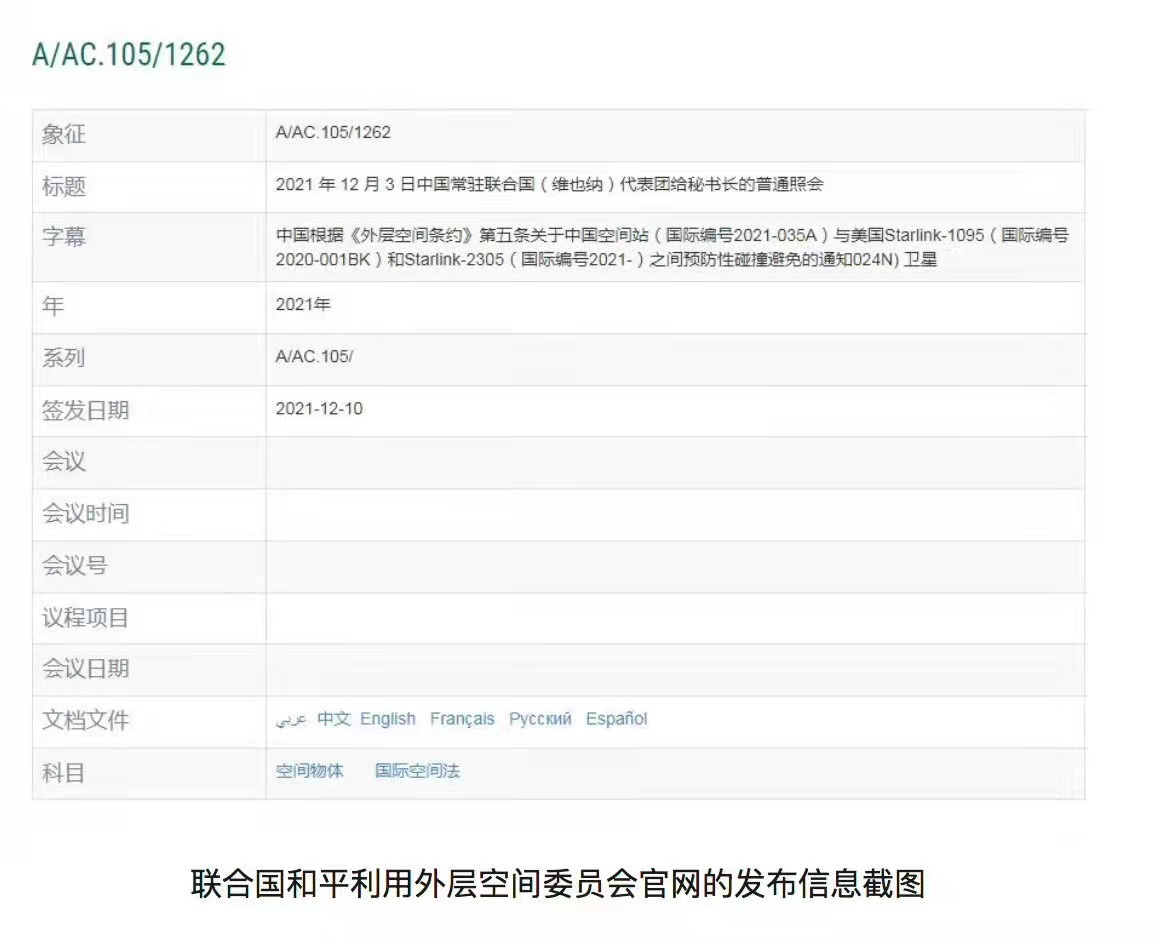Viewport: 1160px width, 944px height.
Task: Open the Français document version
Action: click(462, 719)
